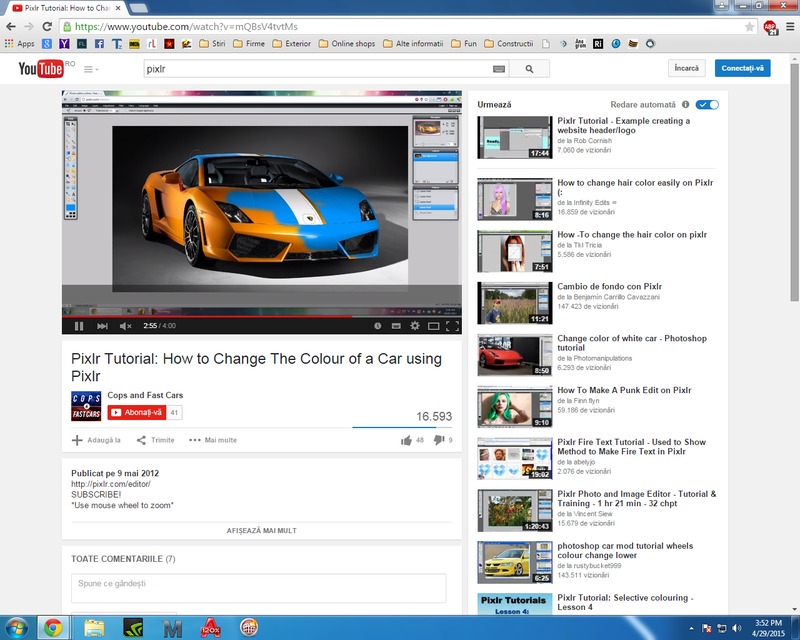Unmute the video volume icon
Screen dimensions: 800x640
(x=126, y=326)
